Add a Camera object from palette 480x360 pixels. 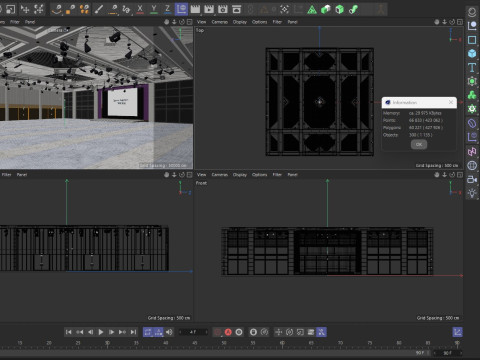[x=472, y=179]
